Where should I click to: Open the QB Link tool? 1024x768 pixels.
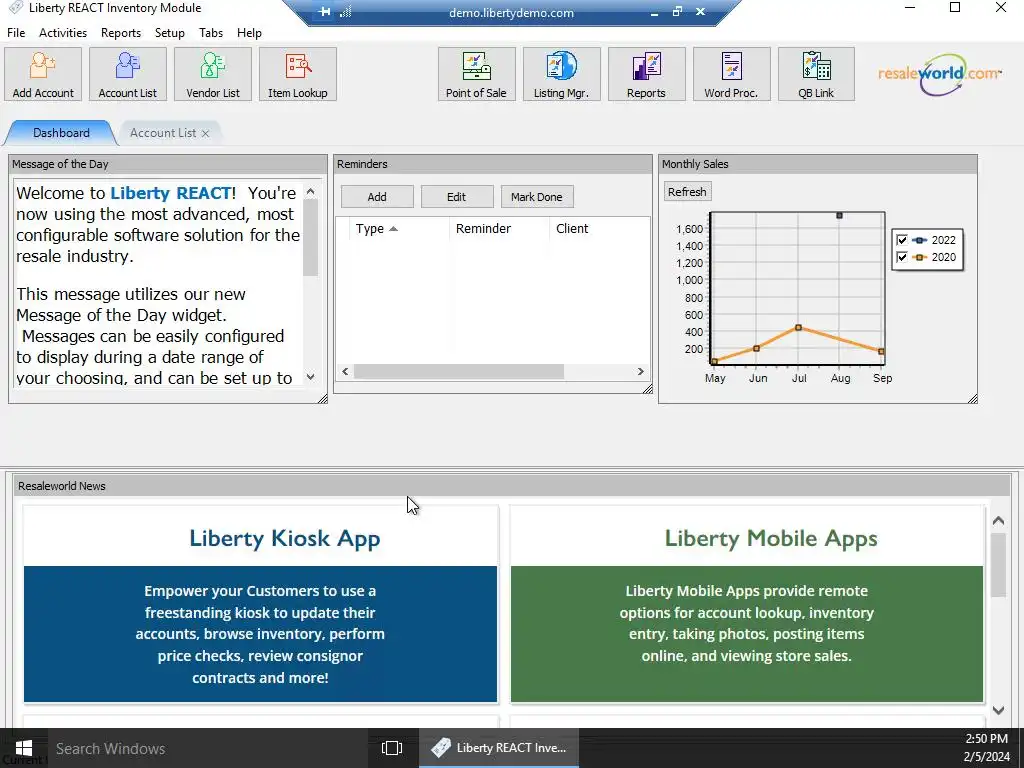[x=816, y=74]
